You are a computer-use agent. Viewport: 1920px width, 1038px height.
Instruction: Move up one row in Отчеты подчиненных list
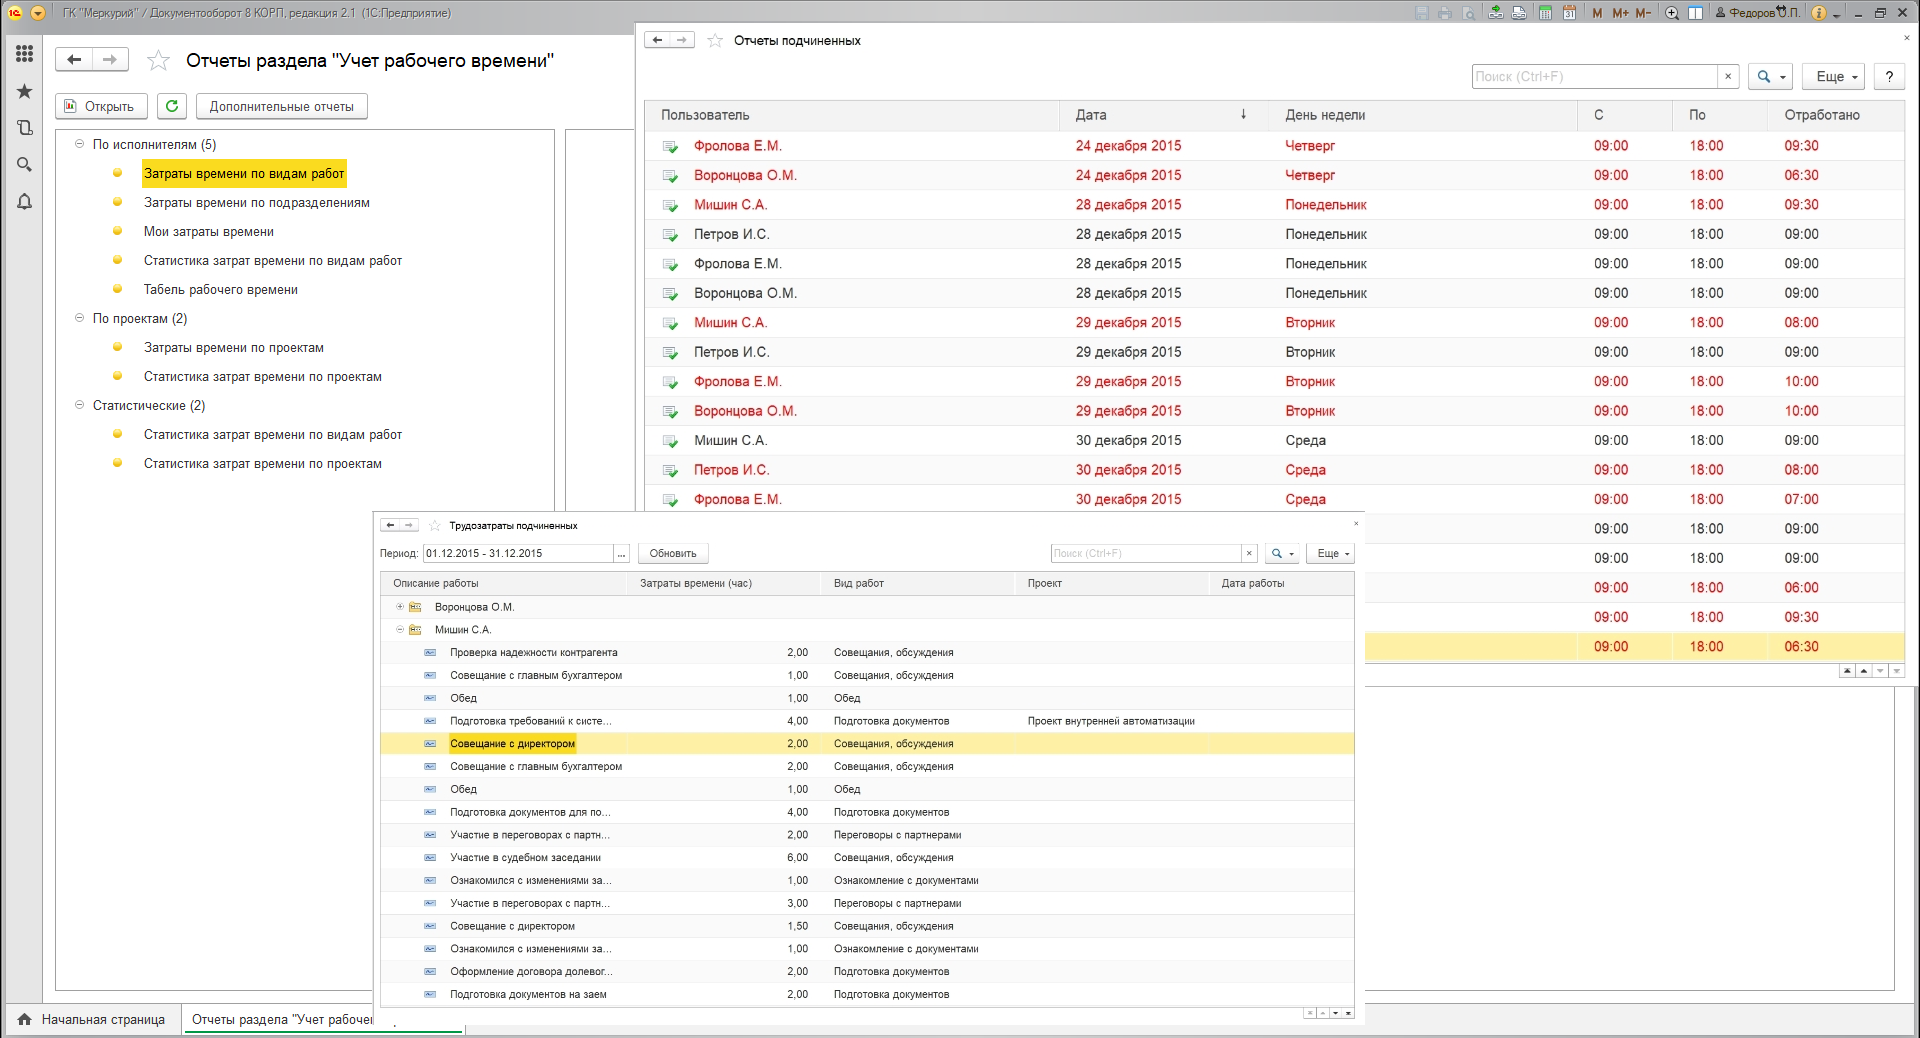pyautogui.click(x=1864, y=671)
